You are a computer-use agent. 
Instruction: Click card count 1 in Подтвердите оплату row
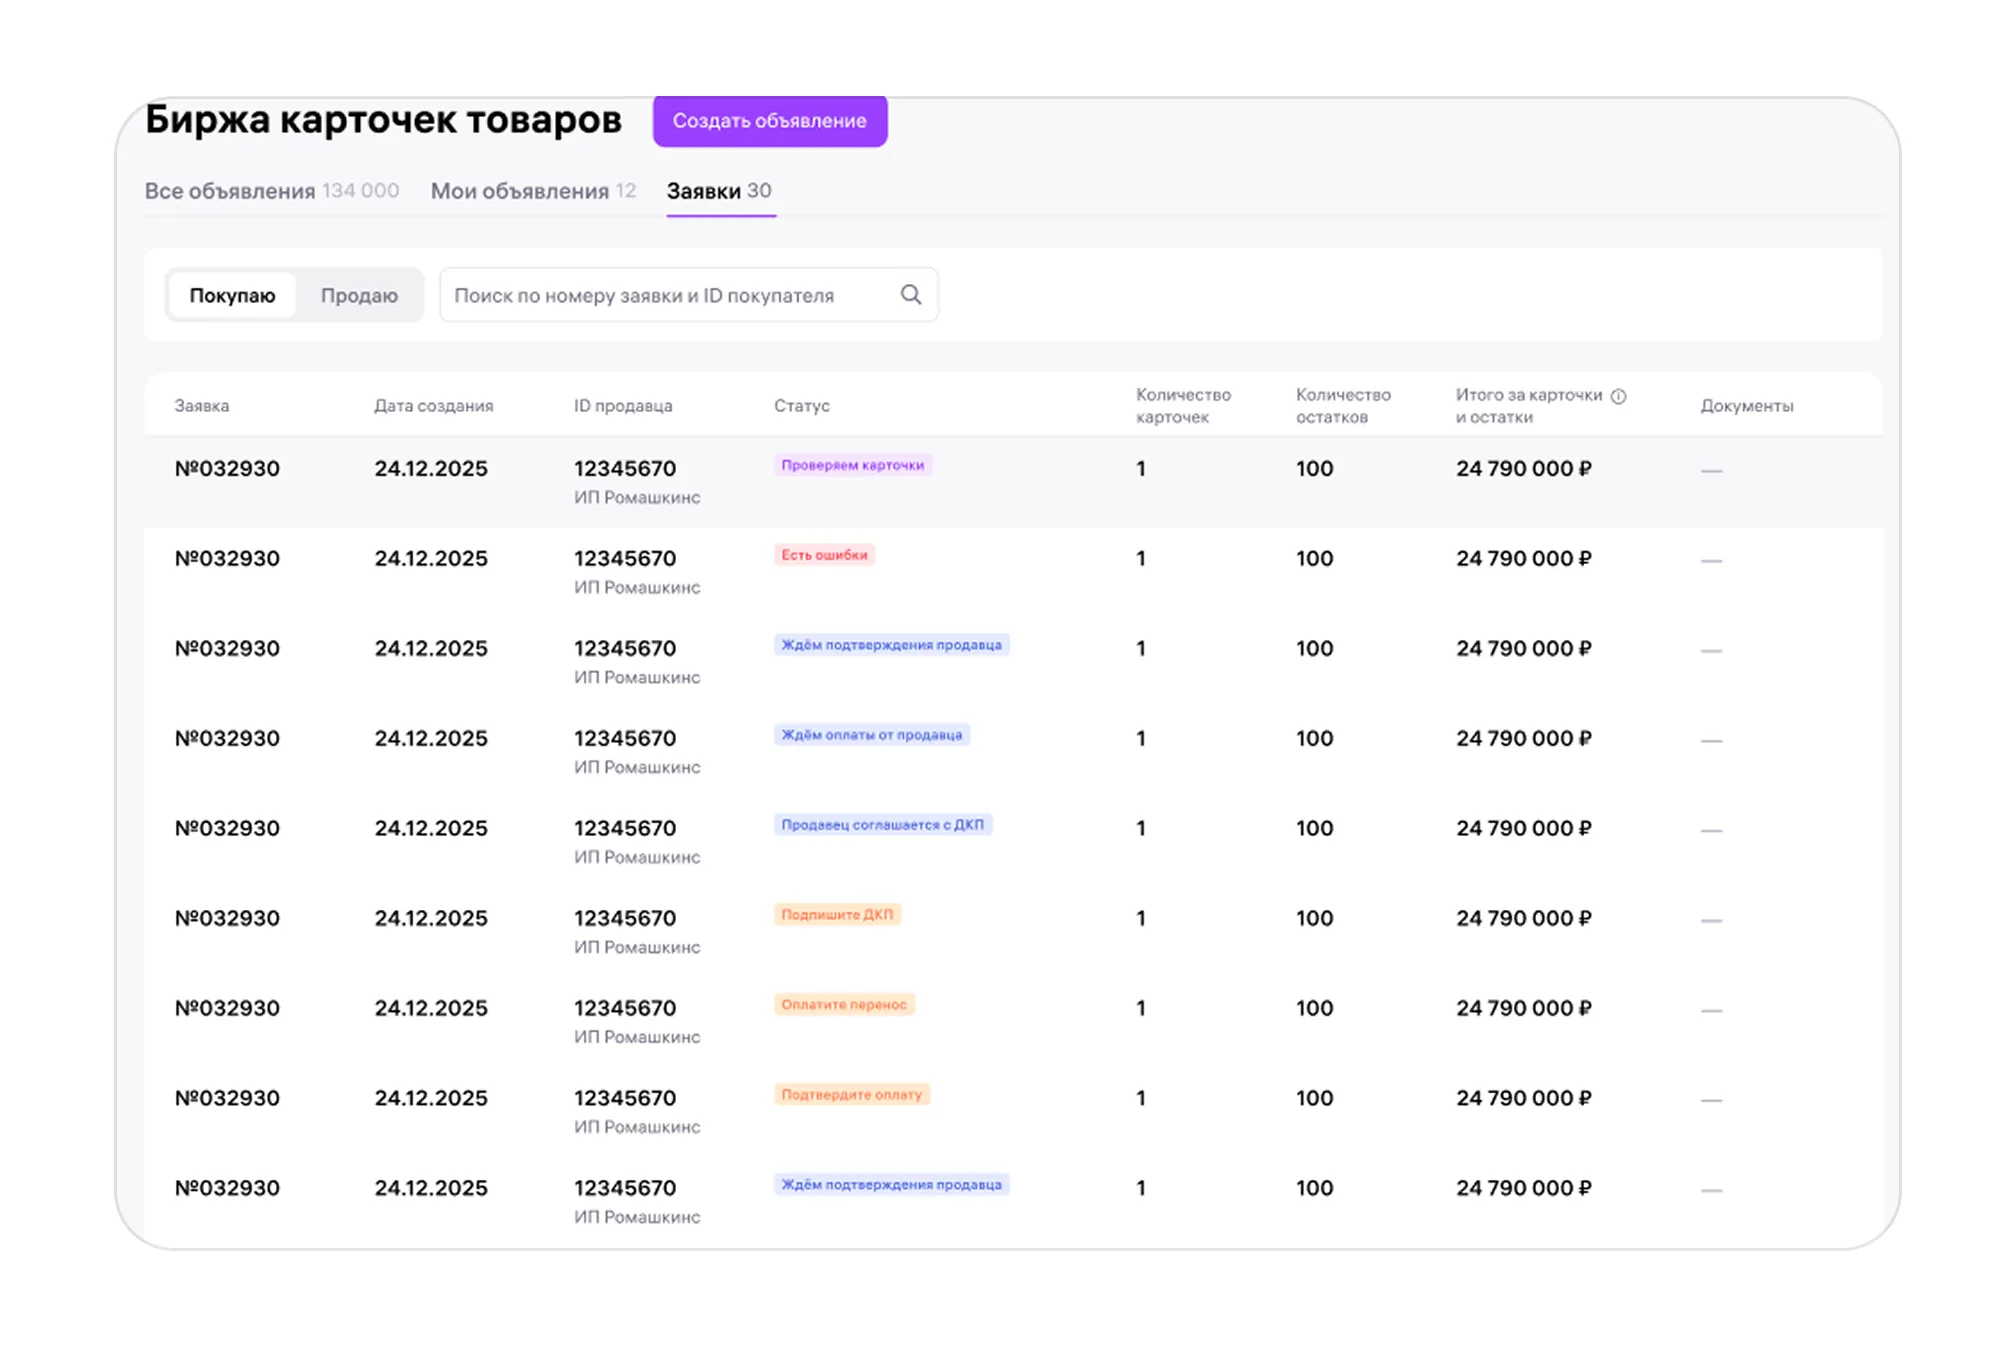(x=1141, y=1099)
